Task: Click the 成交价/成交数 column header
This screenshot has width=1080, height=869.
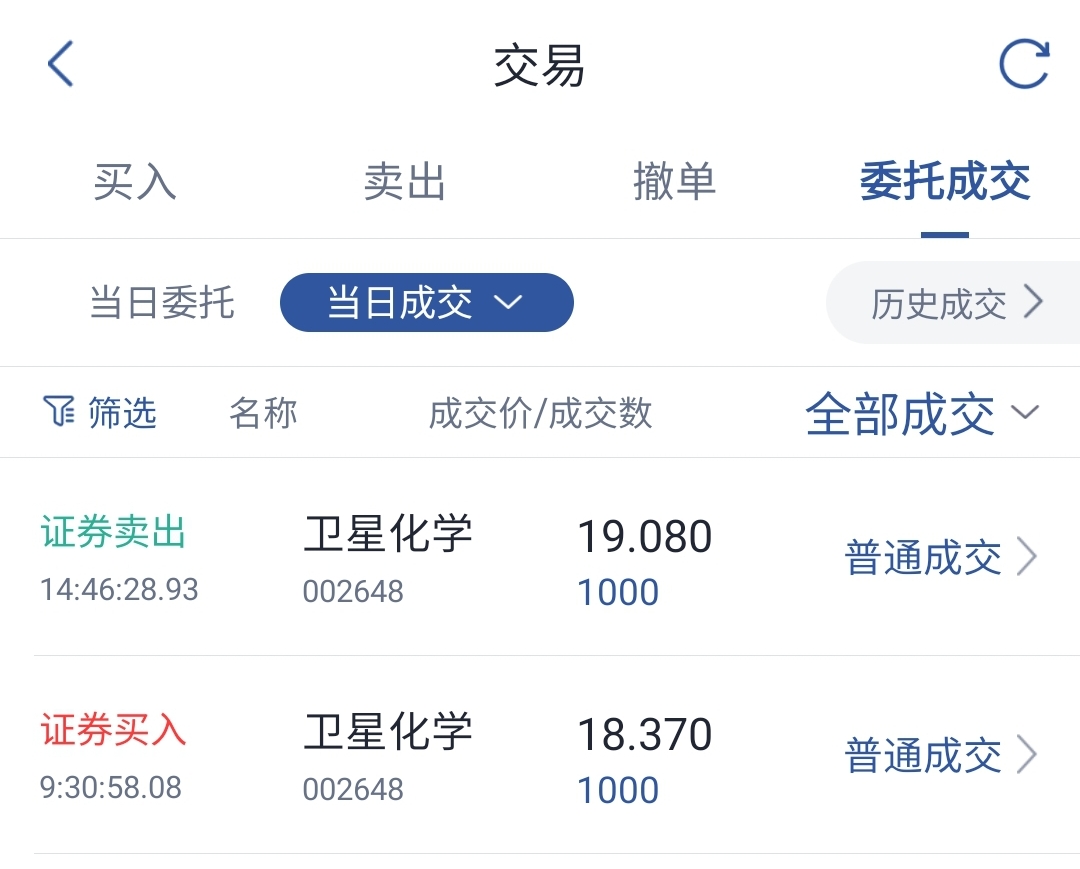Action: coord(540,413)
